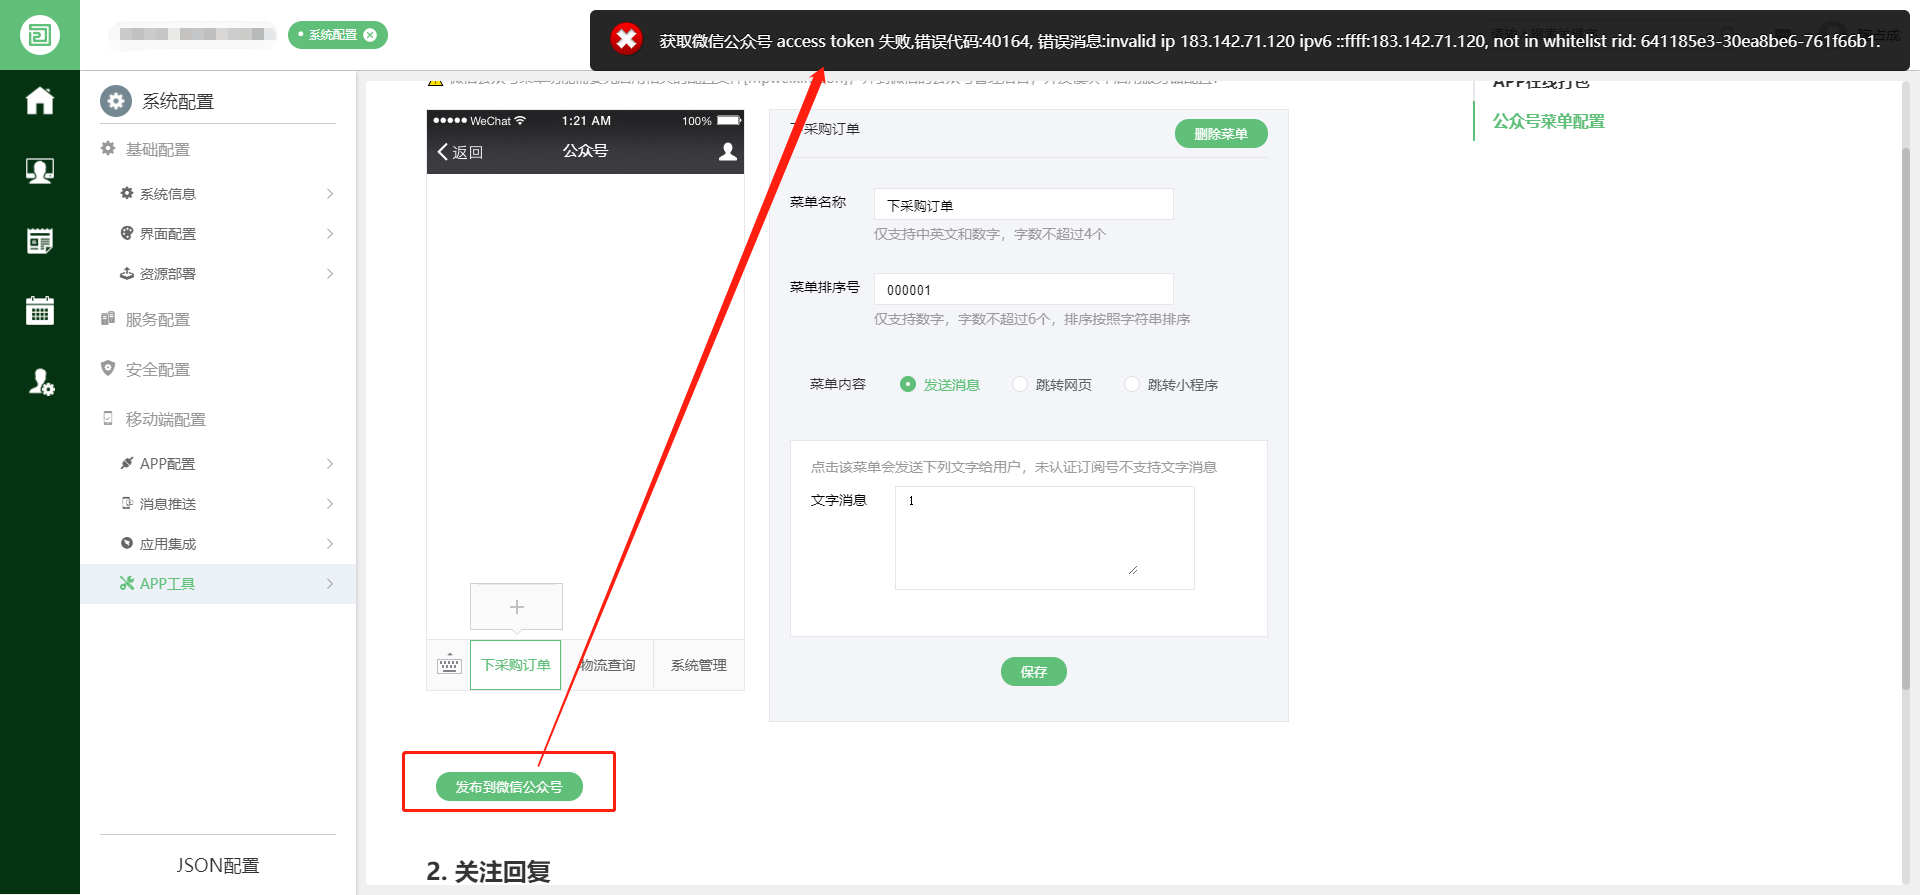Open the news layout icon in left rail

[40, 241]
